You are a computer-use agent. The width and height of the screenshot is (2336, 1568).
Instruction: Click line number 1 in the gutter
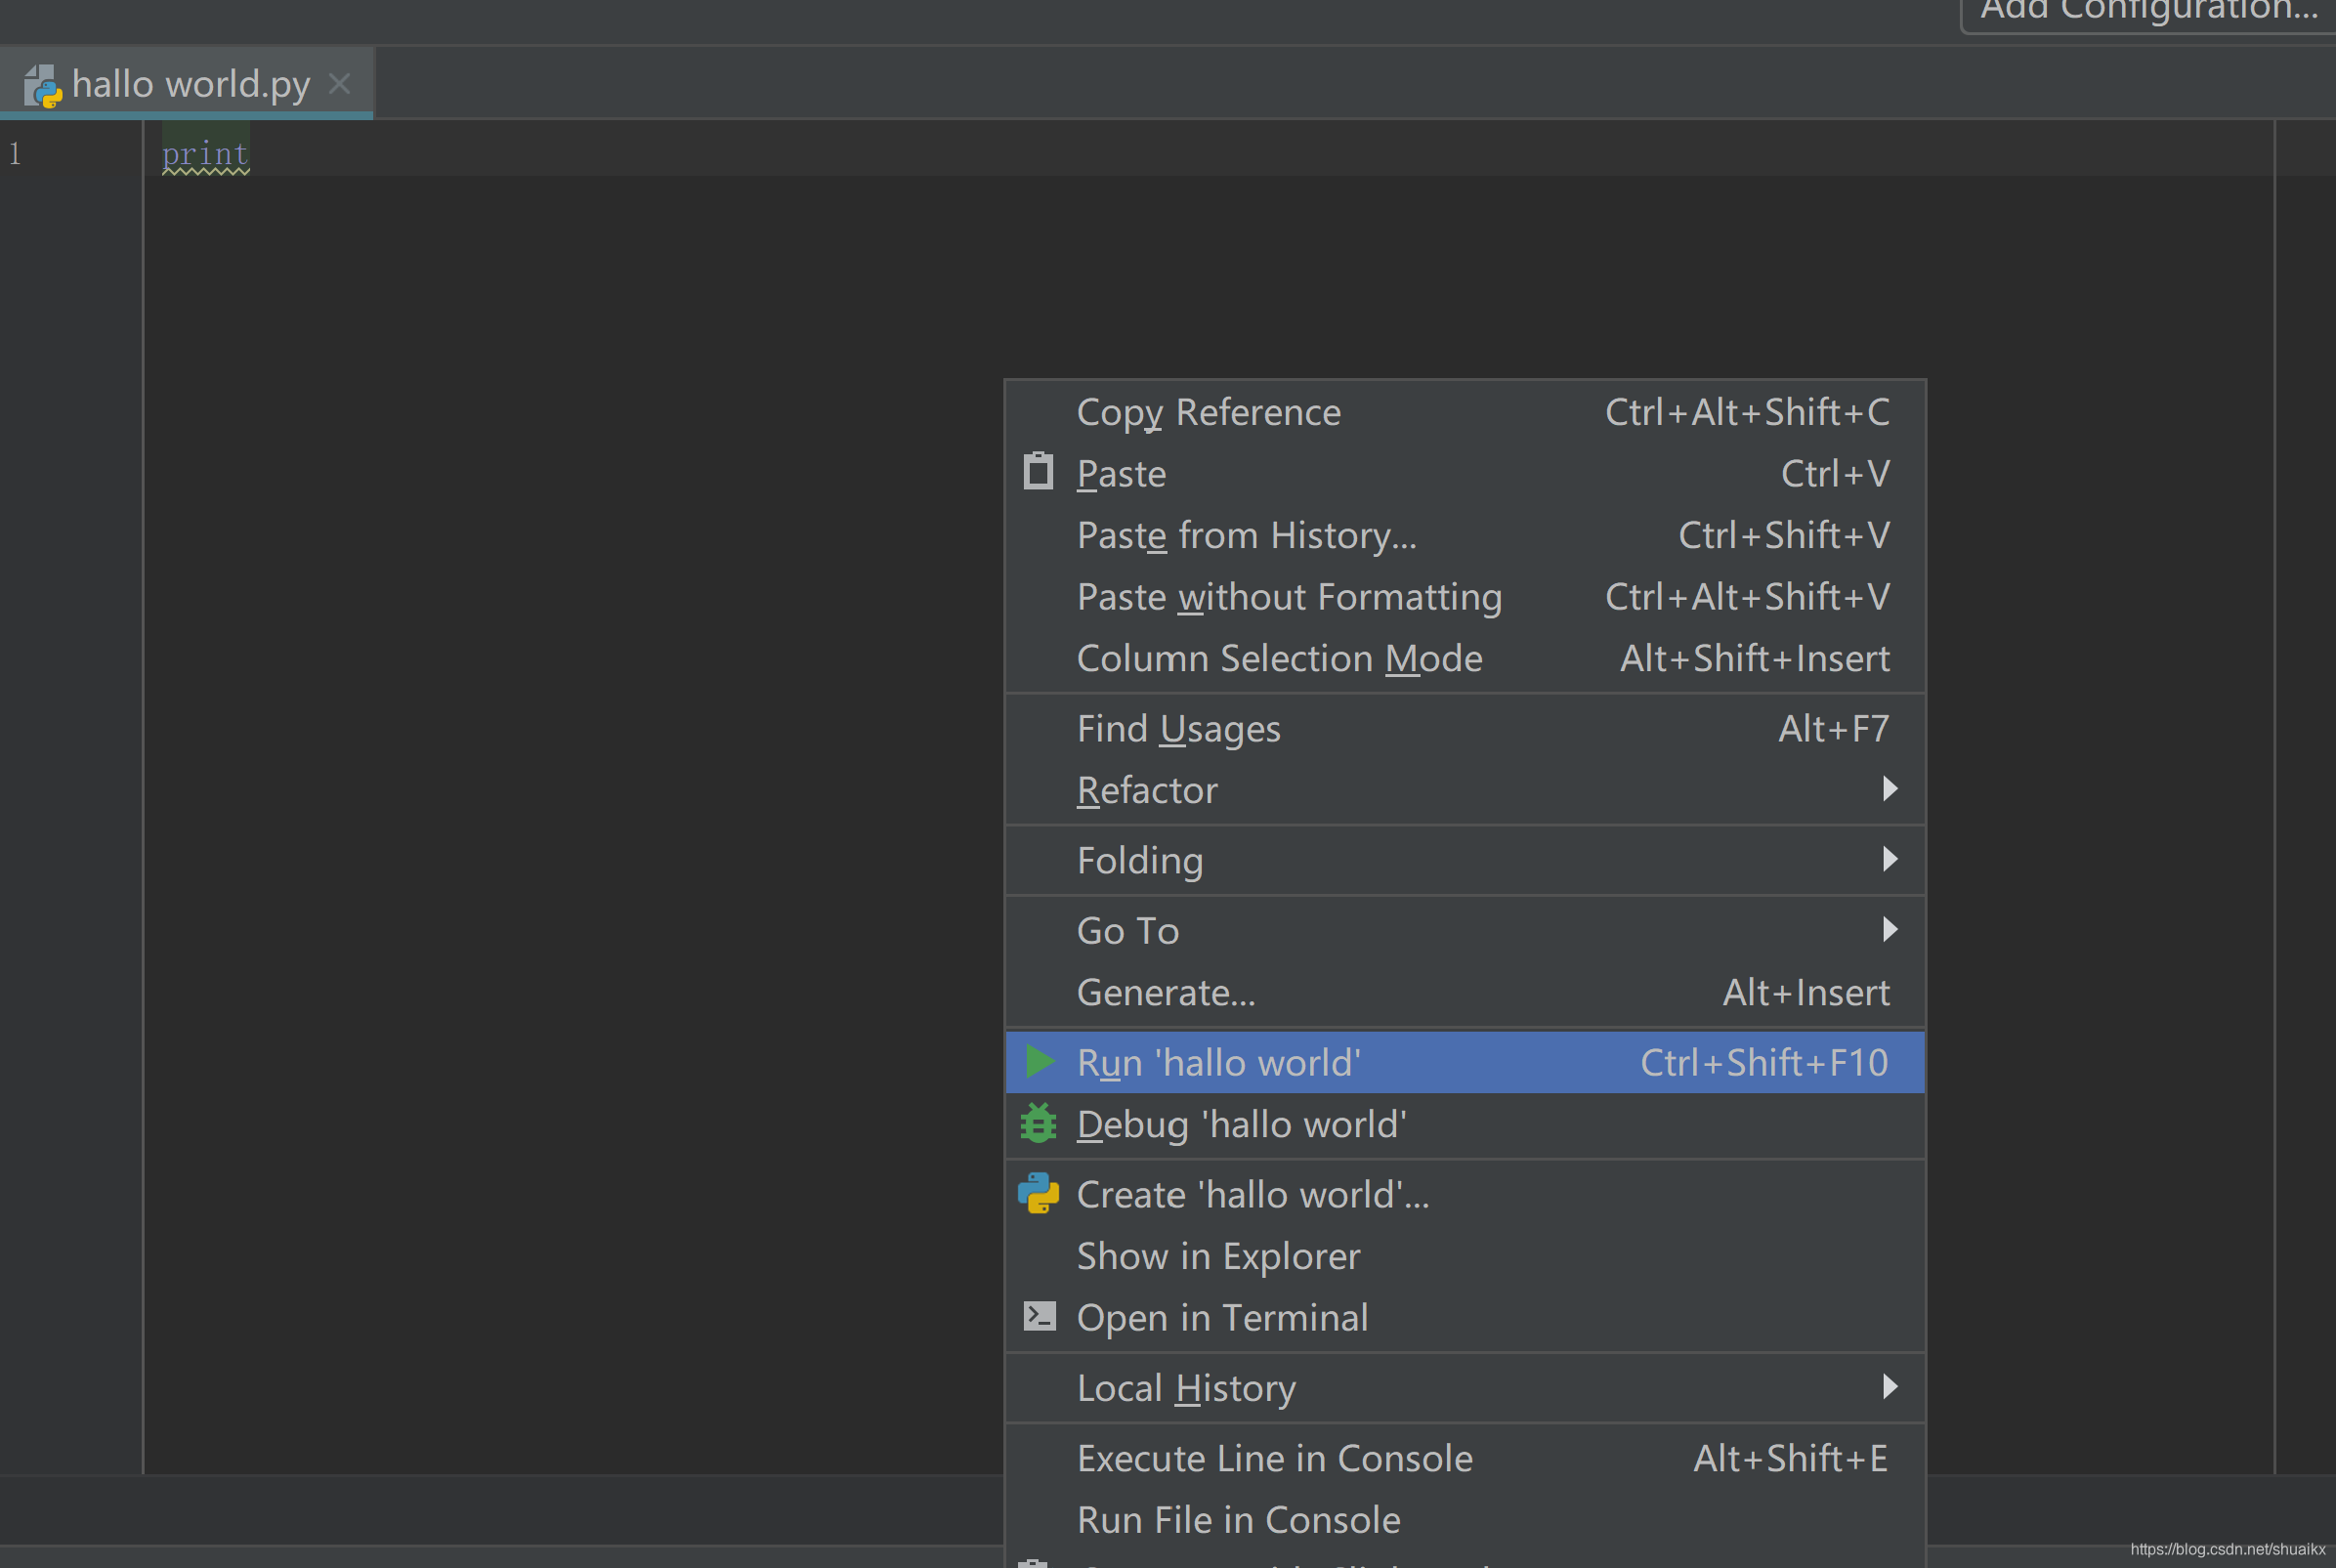point(15,153)
